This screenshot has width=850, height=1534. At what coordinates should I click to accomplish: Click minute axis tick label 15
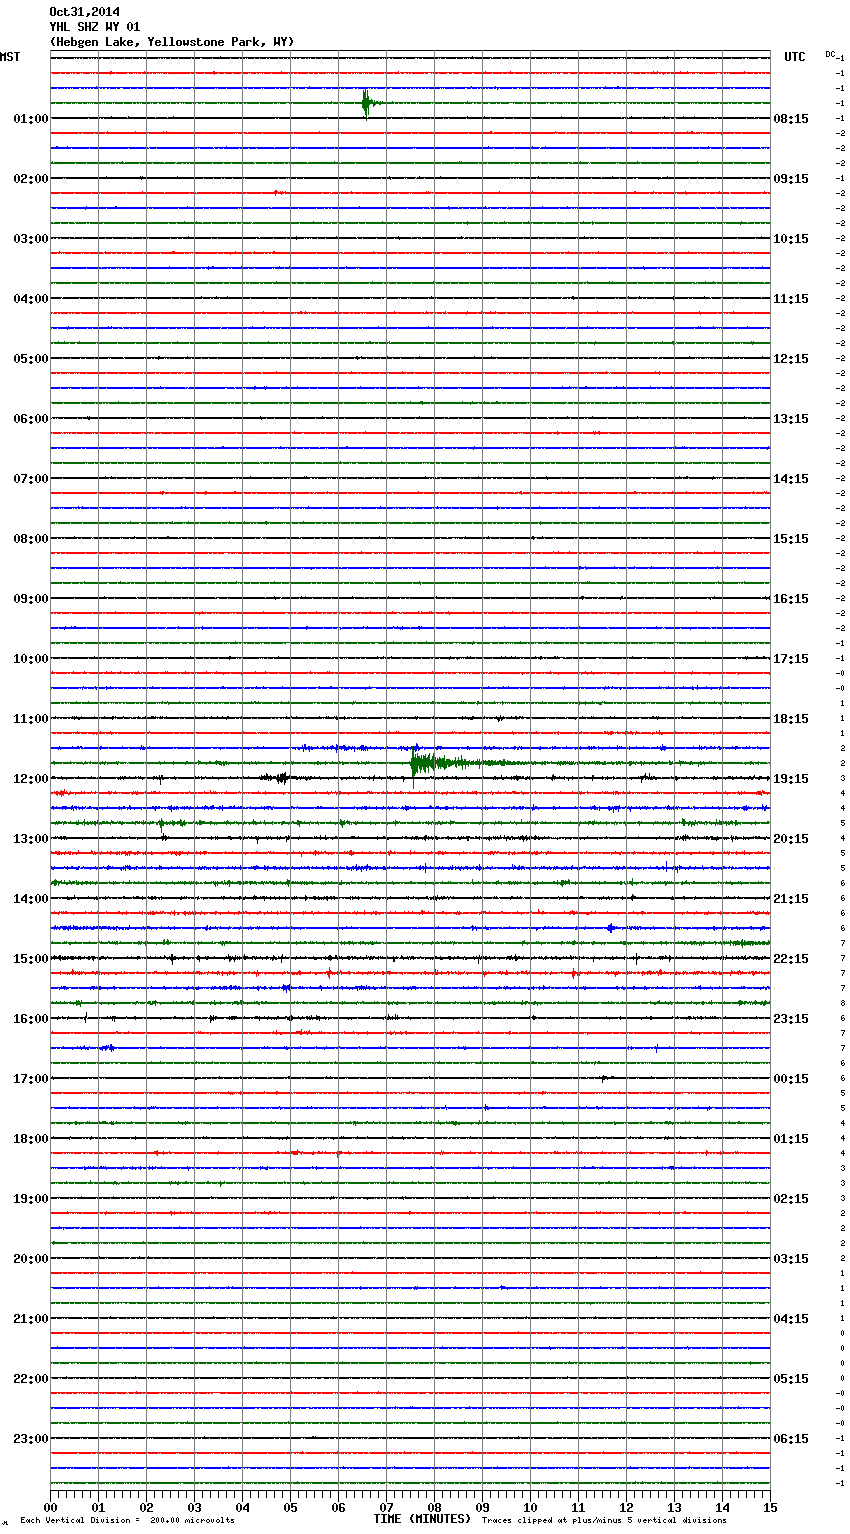(x=770, y=1506)
